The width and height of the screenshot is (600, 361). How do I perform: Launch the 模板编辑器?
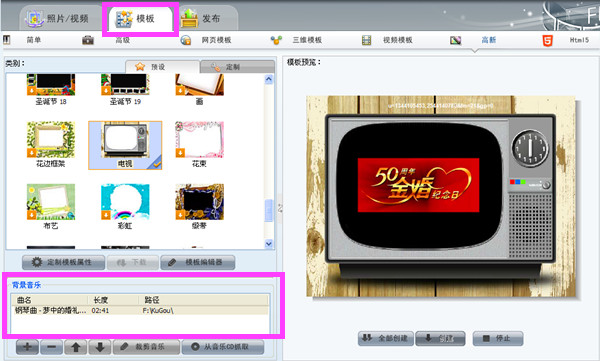197,262
